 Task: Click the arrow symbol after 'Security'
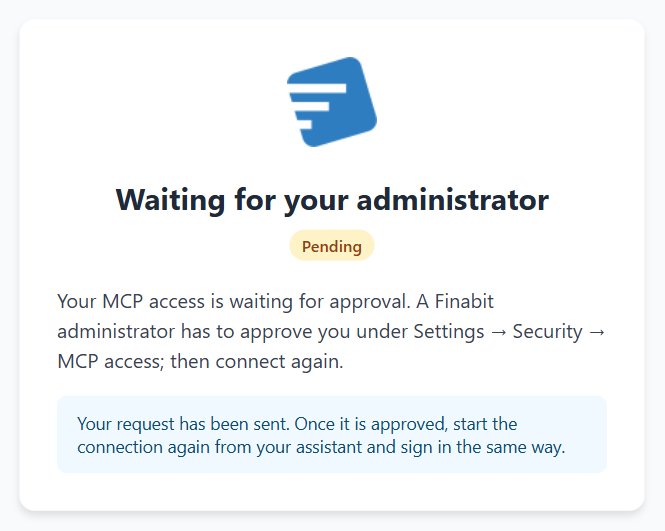(597, 333)
